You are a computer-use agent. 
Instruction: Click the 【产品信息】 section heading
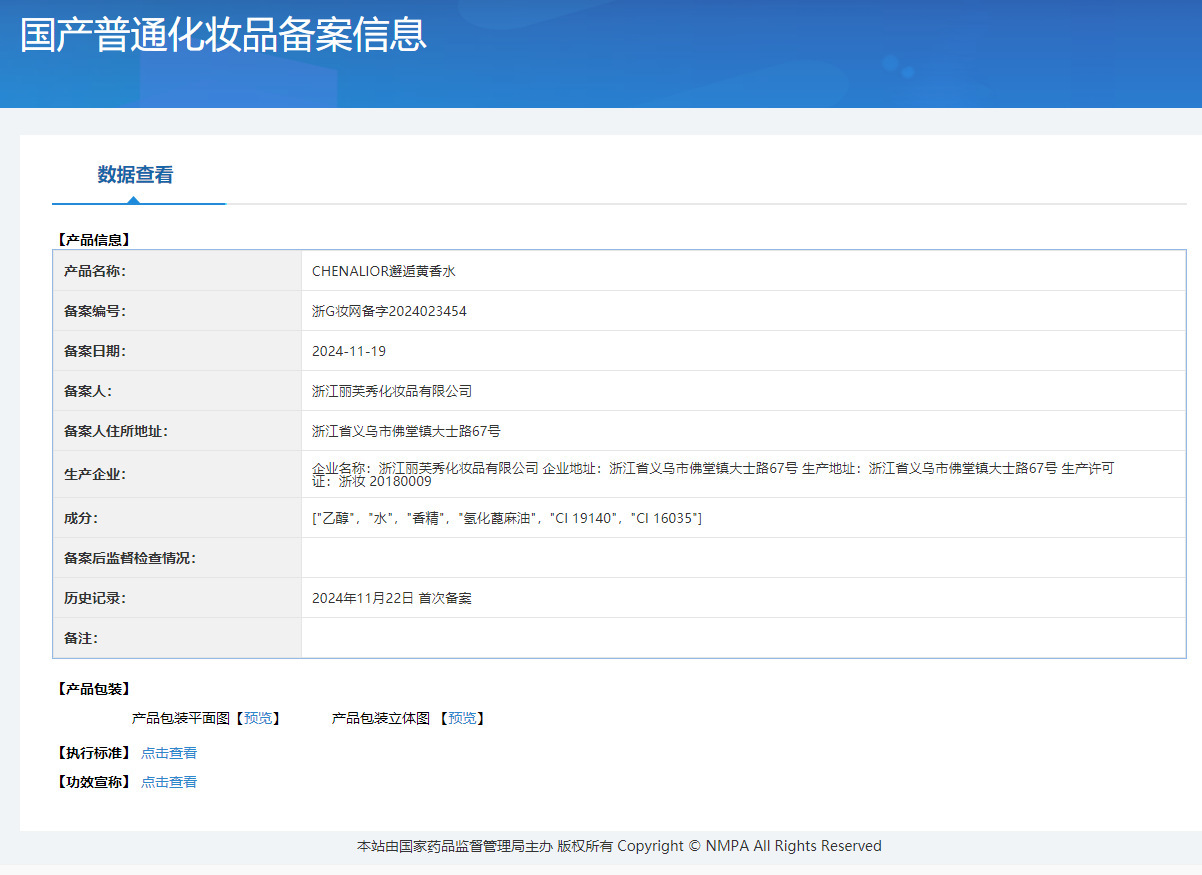[x=93, y=240]
